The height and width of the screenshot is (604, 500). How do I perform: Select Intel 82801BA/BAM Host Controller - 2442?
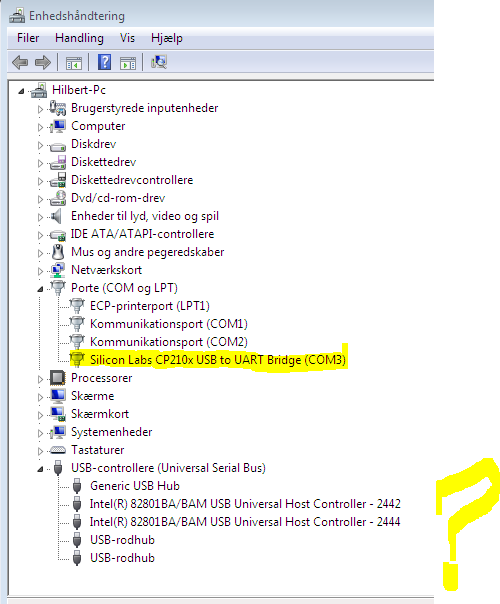coord(245,504)
